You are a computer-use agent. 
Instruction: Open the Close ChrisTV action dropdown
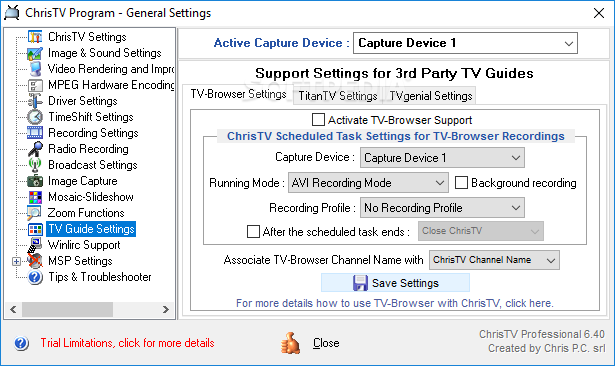[480, 231]
